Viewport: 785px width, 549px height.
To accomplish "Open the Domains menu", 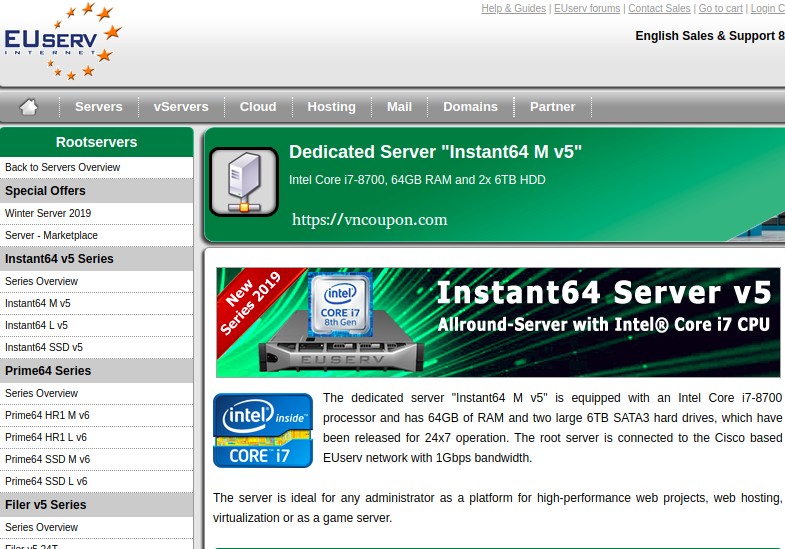I will [x=470, y=107].
